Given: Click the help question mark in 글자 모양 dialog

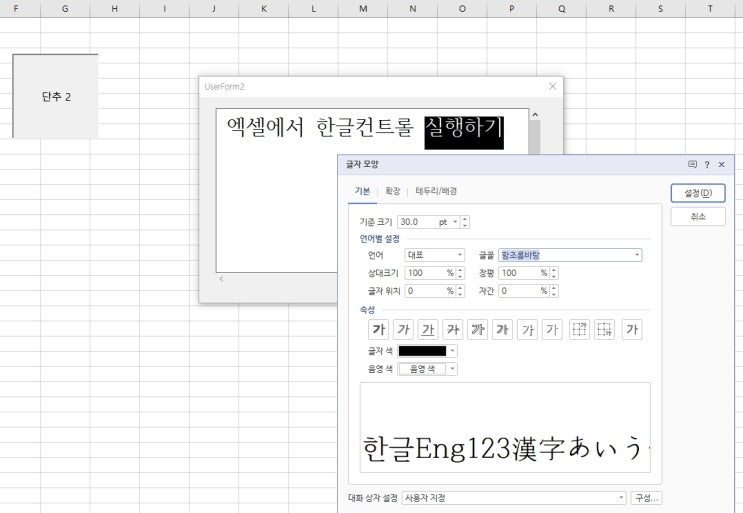Looking at the screenshot, I should pos(707,164).
